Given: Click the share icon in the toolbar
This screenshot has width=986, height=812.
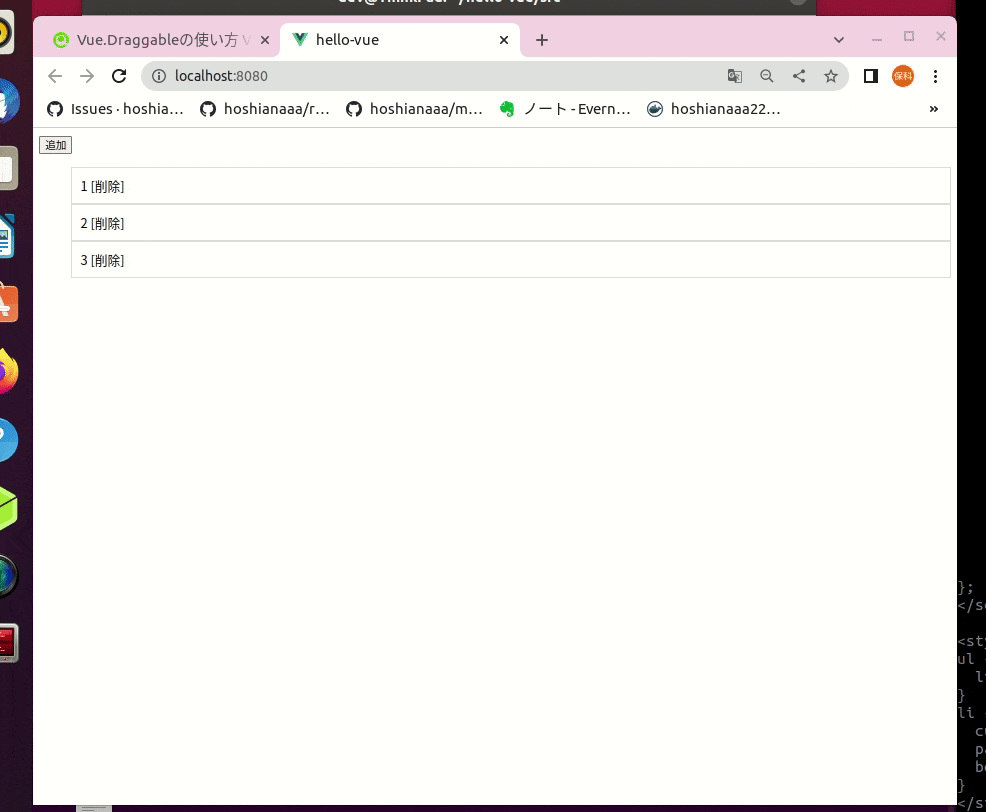Looking at the screenshot, I should click(799, 75).
